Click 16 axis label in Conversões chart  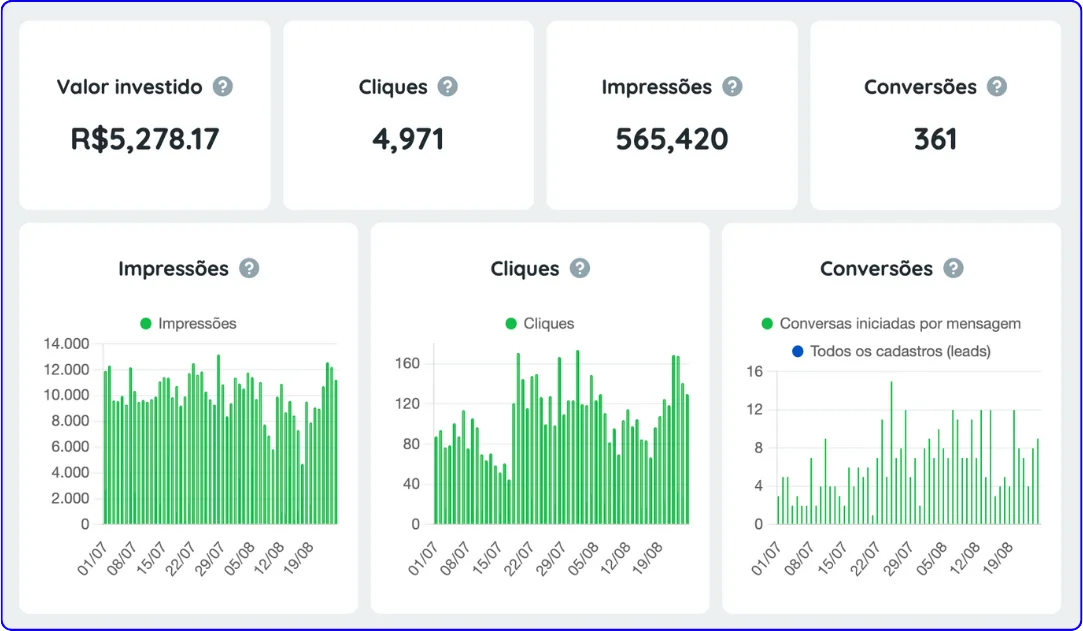tap(754, 371)
